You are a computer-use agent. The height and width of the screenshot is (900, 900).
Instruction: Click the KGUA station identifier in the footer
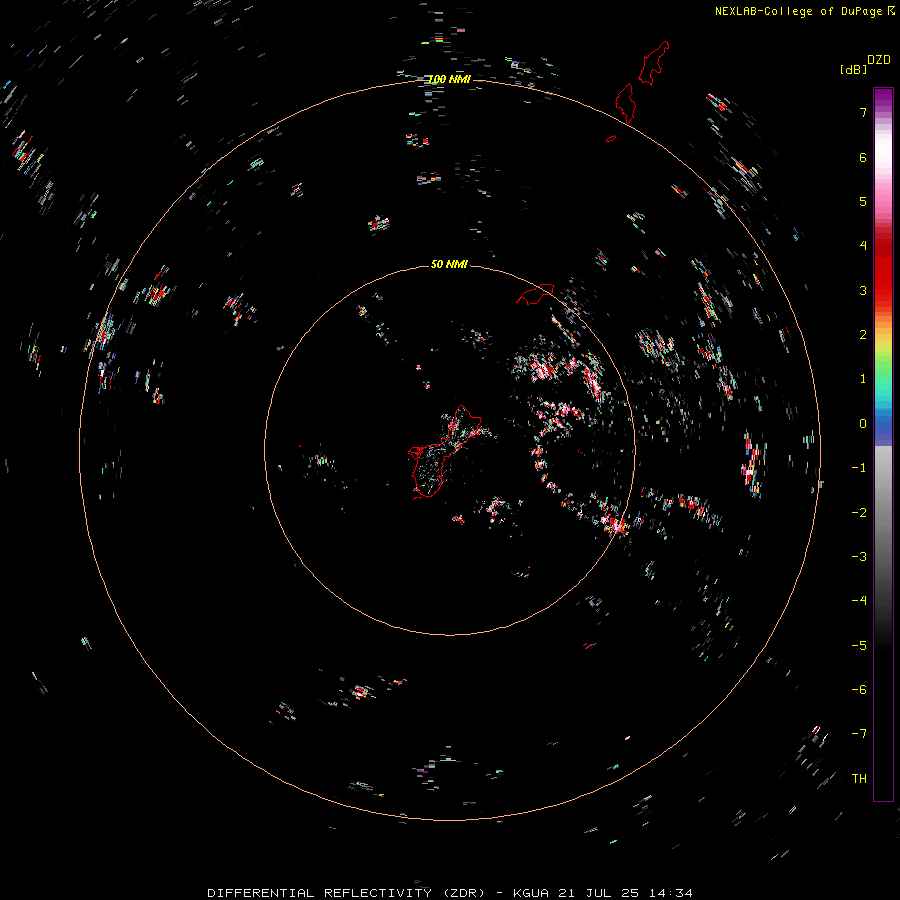coord(531,893)
